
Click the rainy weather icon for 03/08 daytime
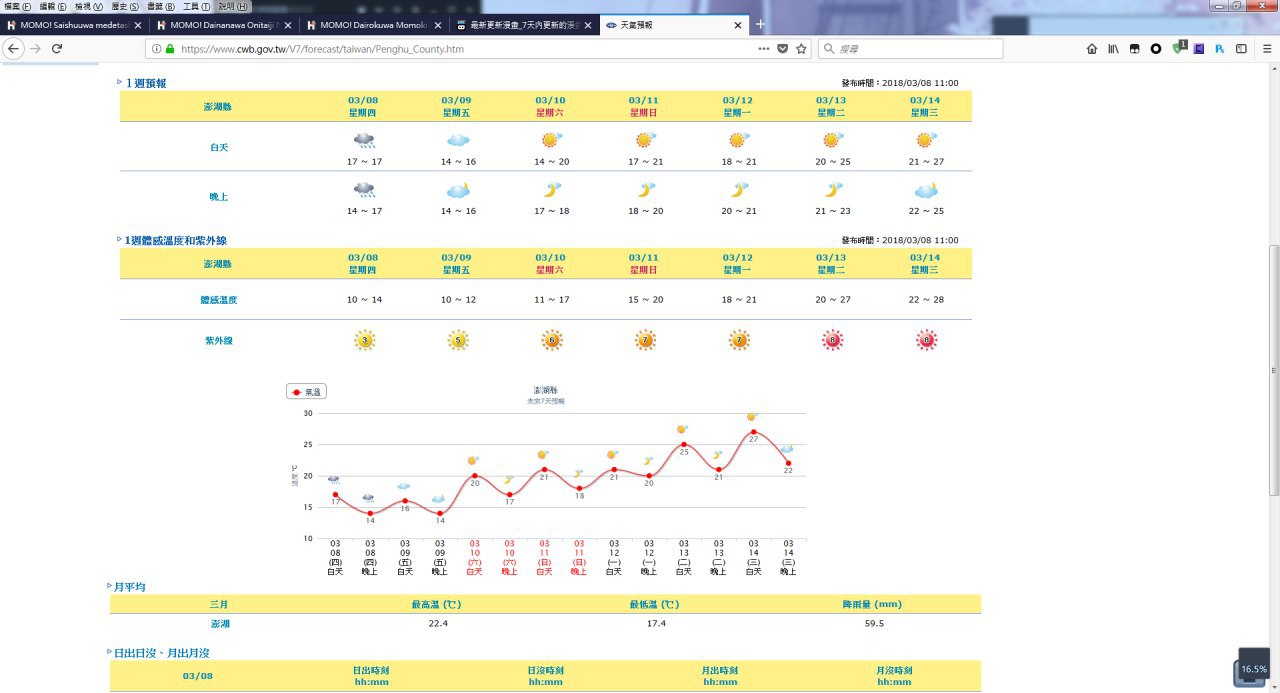(x=363, y=140)
